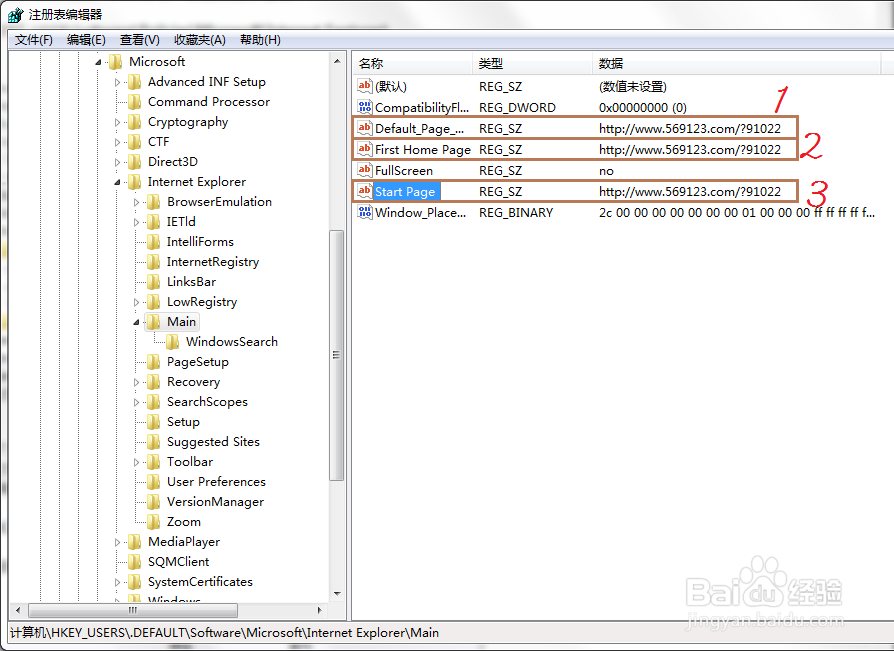
Task: Click the tree pane horizontal scrollbar thumb
Action: click(x=133, y=610)
